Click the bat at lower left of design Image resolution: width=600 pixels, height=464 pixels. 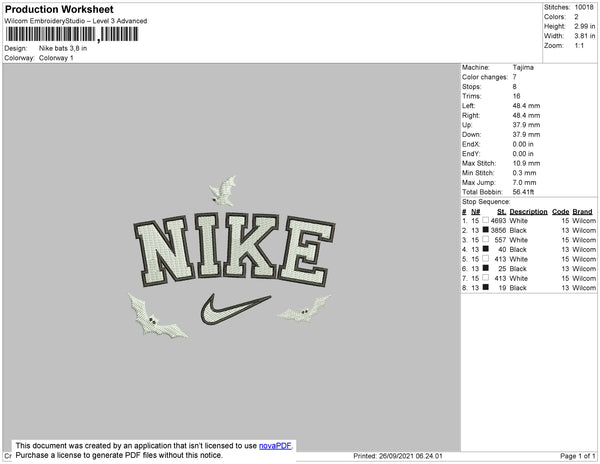click(156, 317)
